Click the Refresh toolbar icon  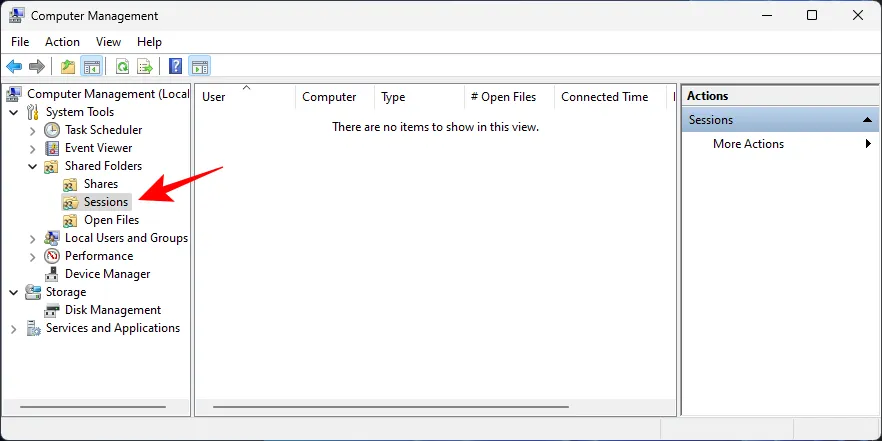tap(122, 67)
